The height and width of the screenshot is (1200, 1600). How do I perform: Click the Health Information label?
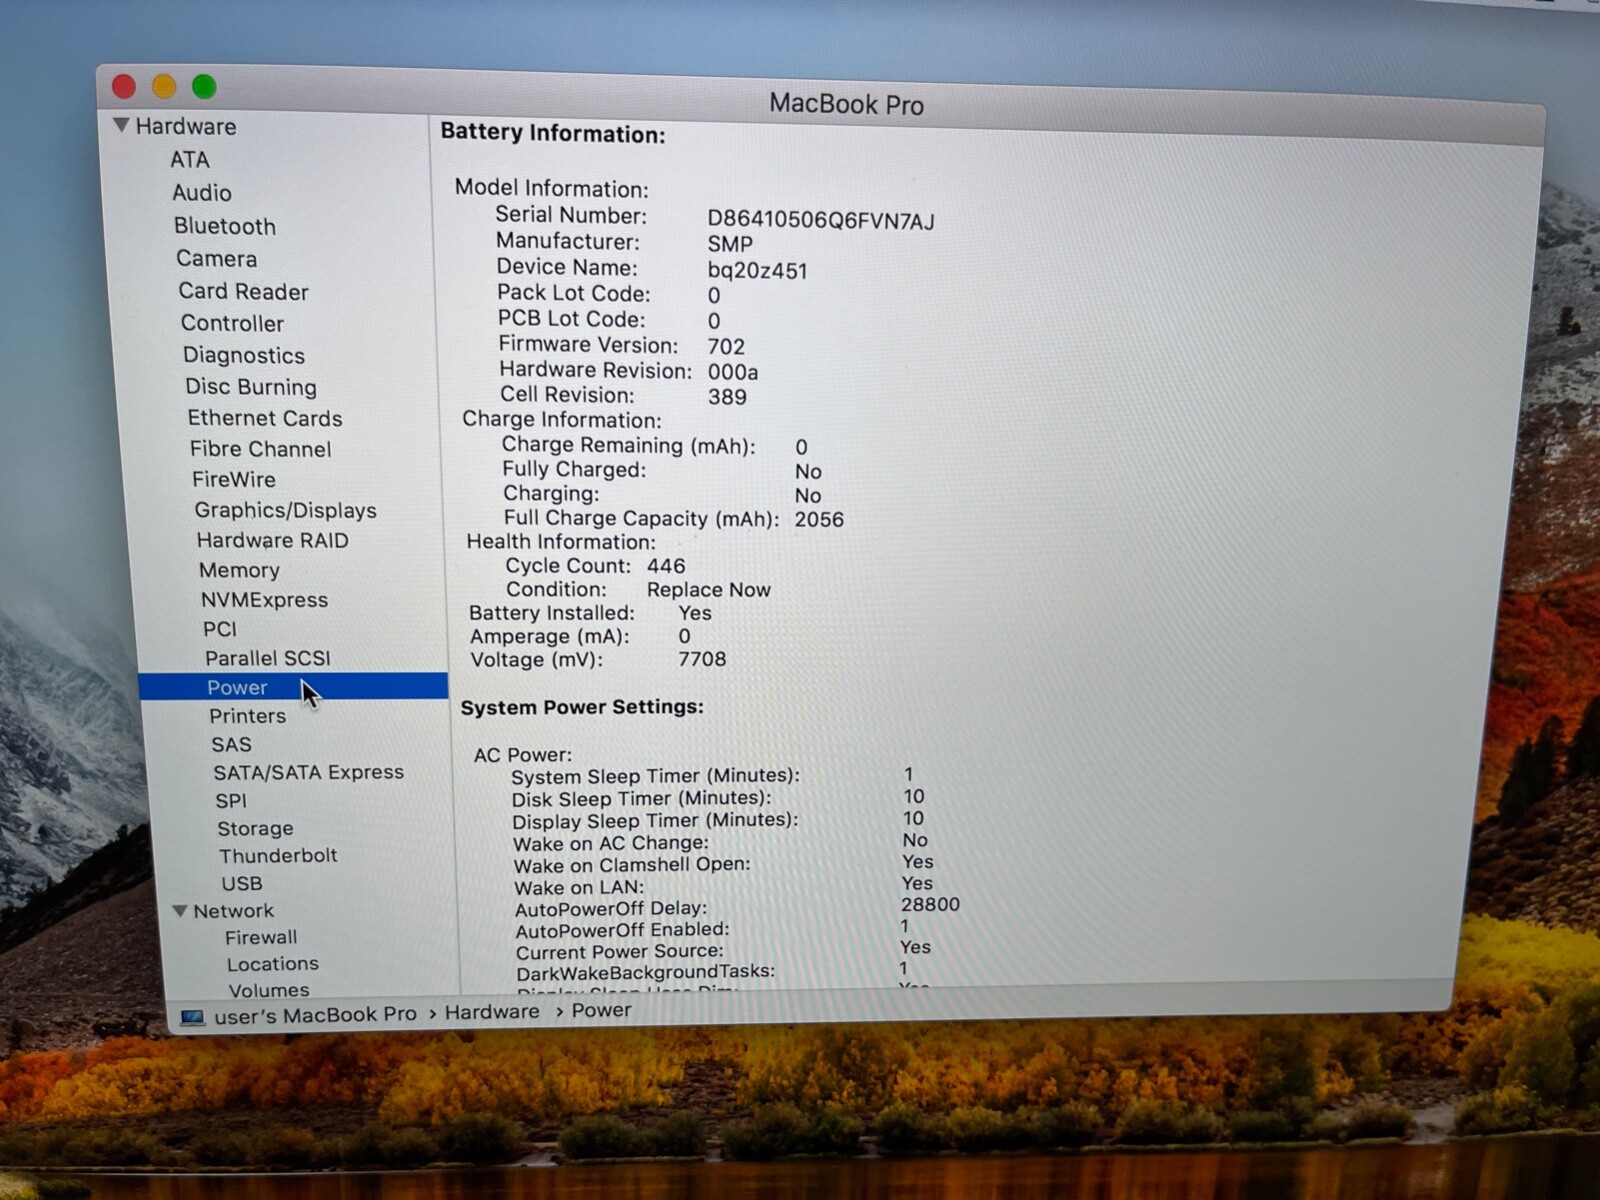pos(561,542)
